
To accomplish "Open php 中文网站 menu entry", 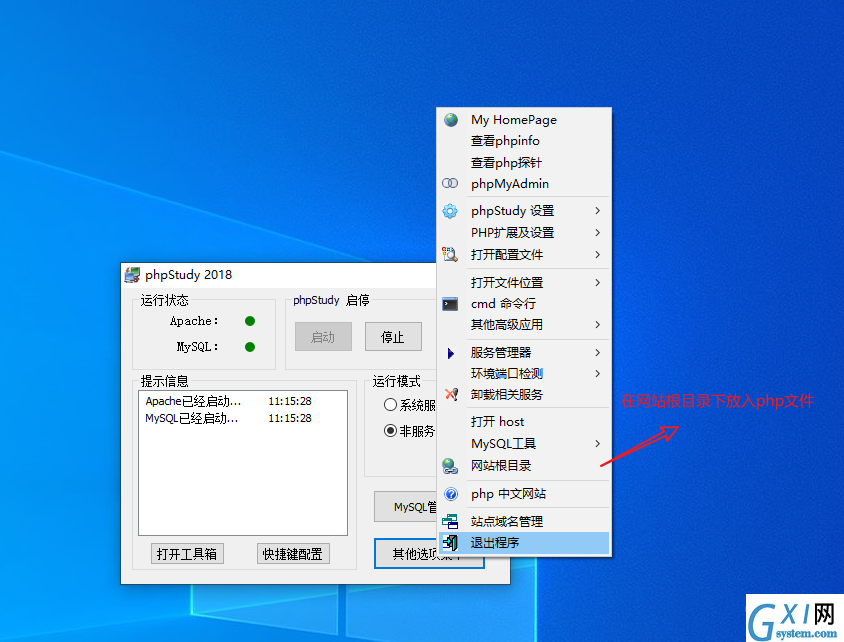I will 524,494.
